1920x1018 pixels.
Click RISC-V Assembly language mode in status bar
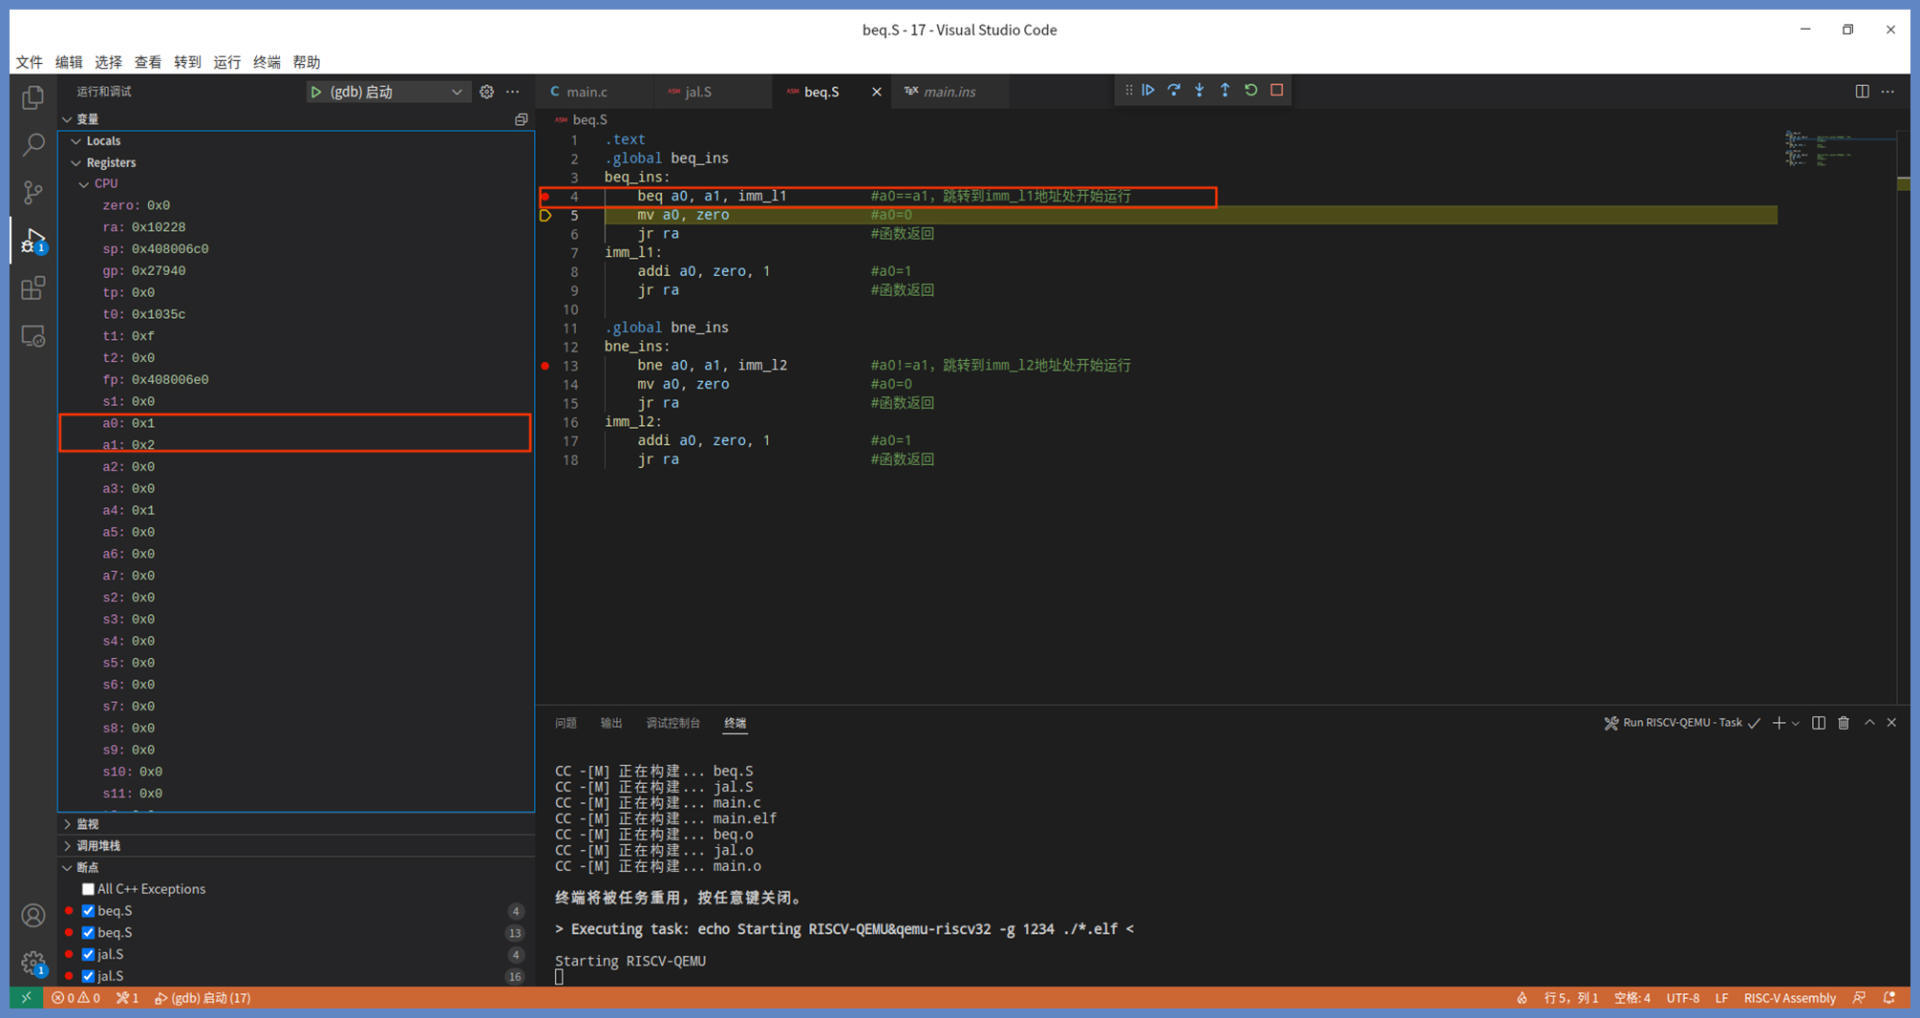click(1789, 998)
